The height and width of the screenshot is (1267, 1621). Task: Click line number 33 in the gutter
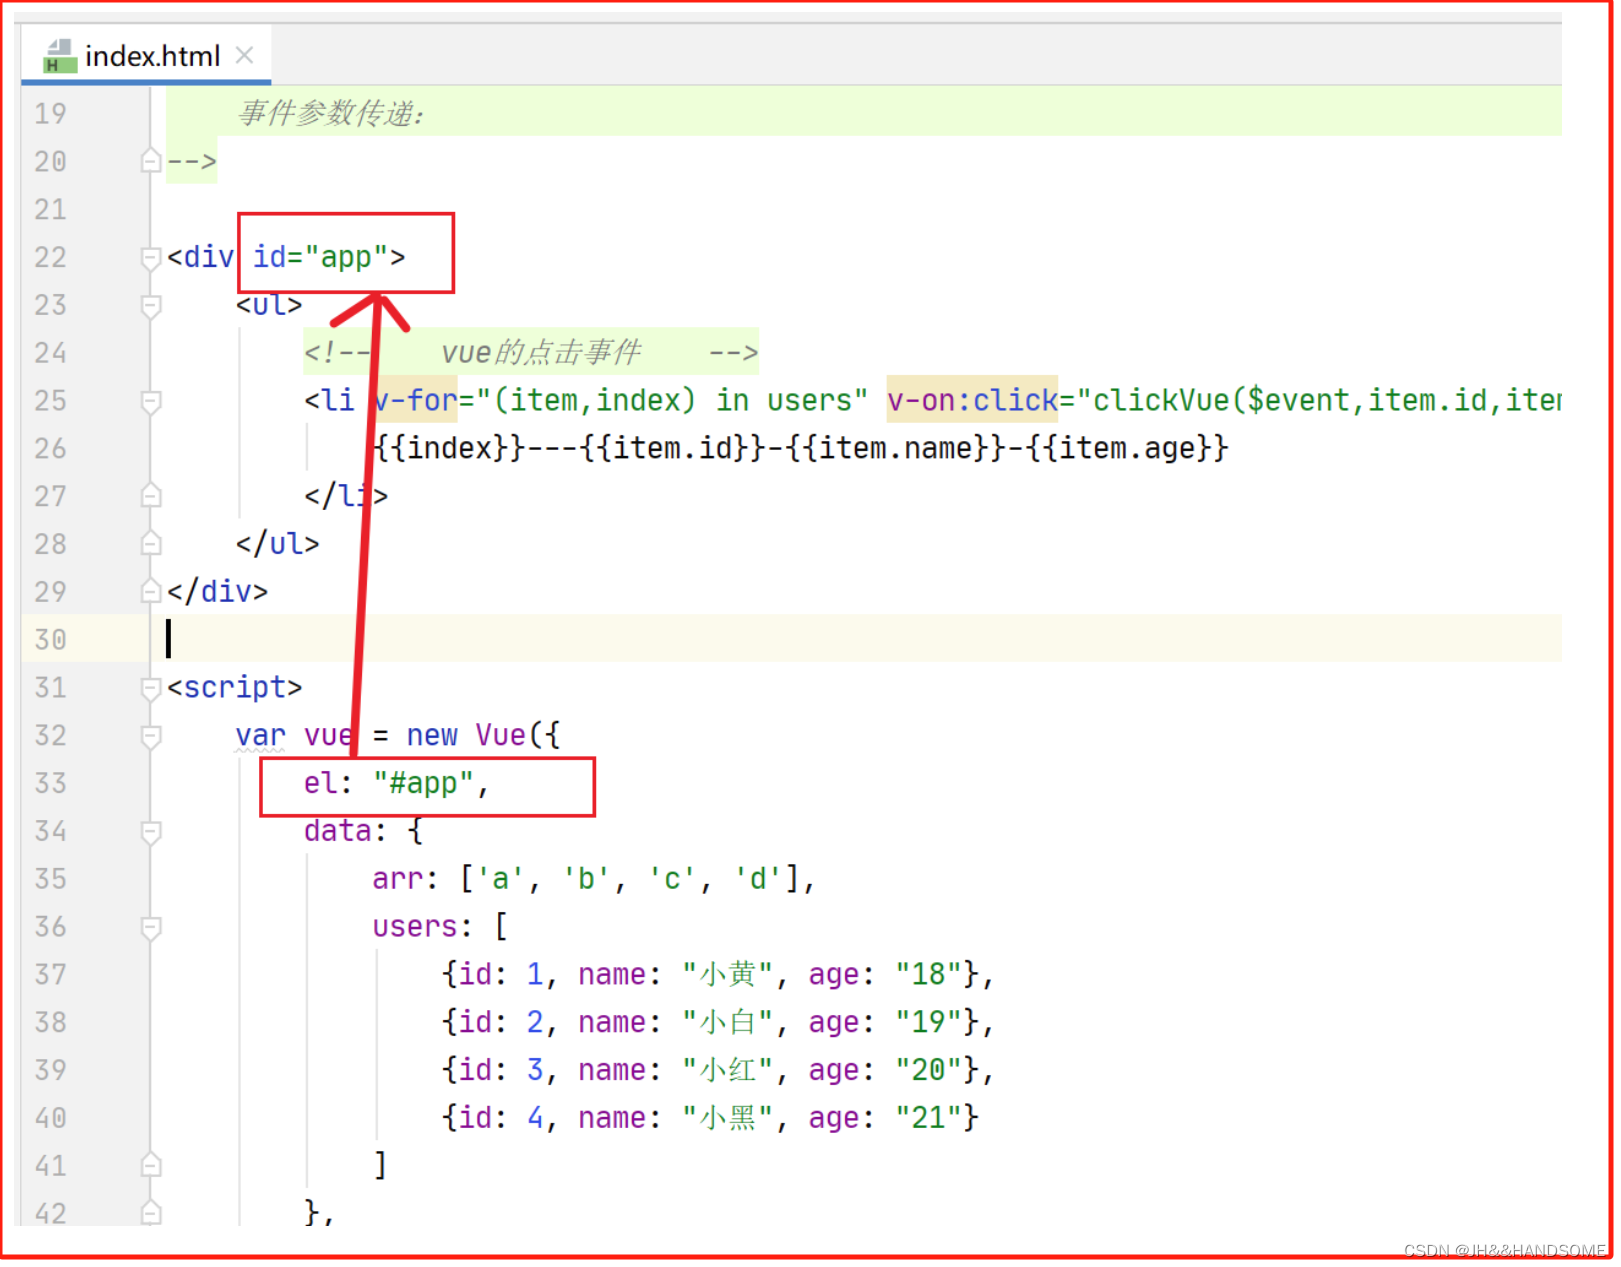click(x=50, y=784)
